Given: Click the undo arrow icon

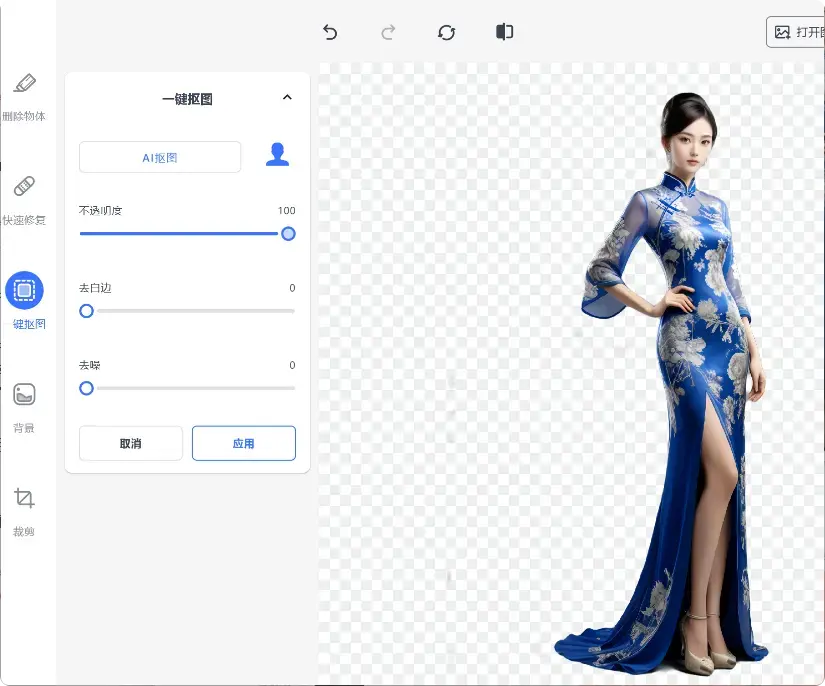Looking at the screenshot, I should tap(330, 32).
